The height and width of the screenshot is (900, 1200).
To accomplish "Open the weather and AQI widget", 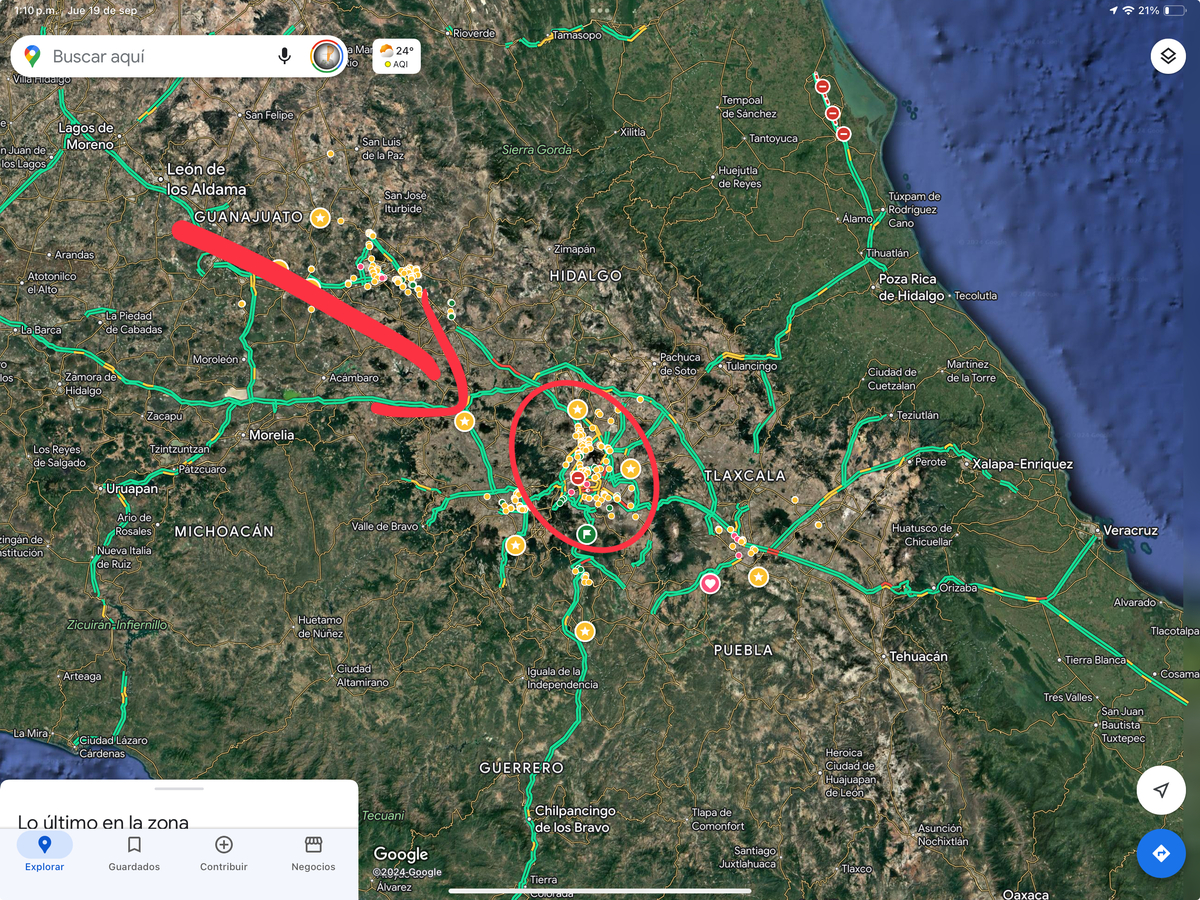I will pyautogui.click(x=397, y=56).
